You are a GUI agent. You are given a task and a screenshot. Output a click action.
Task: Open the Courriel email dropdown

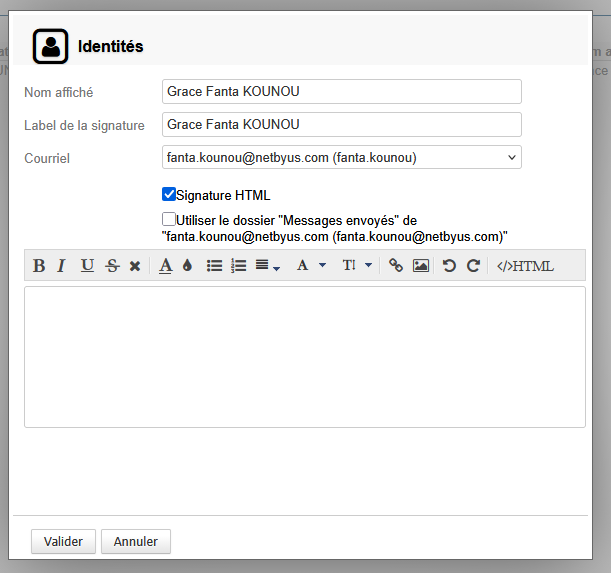(x=341, y=157)
